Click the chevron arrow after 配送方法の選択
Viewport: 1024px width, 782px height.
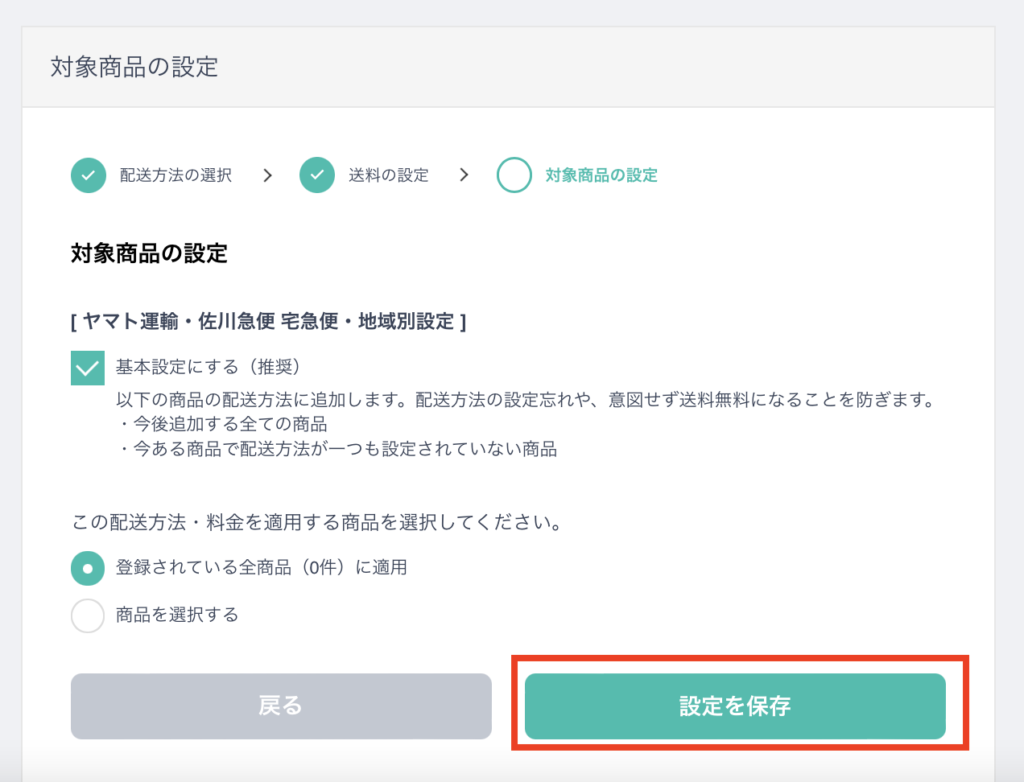(x=267, y=175)
